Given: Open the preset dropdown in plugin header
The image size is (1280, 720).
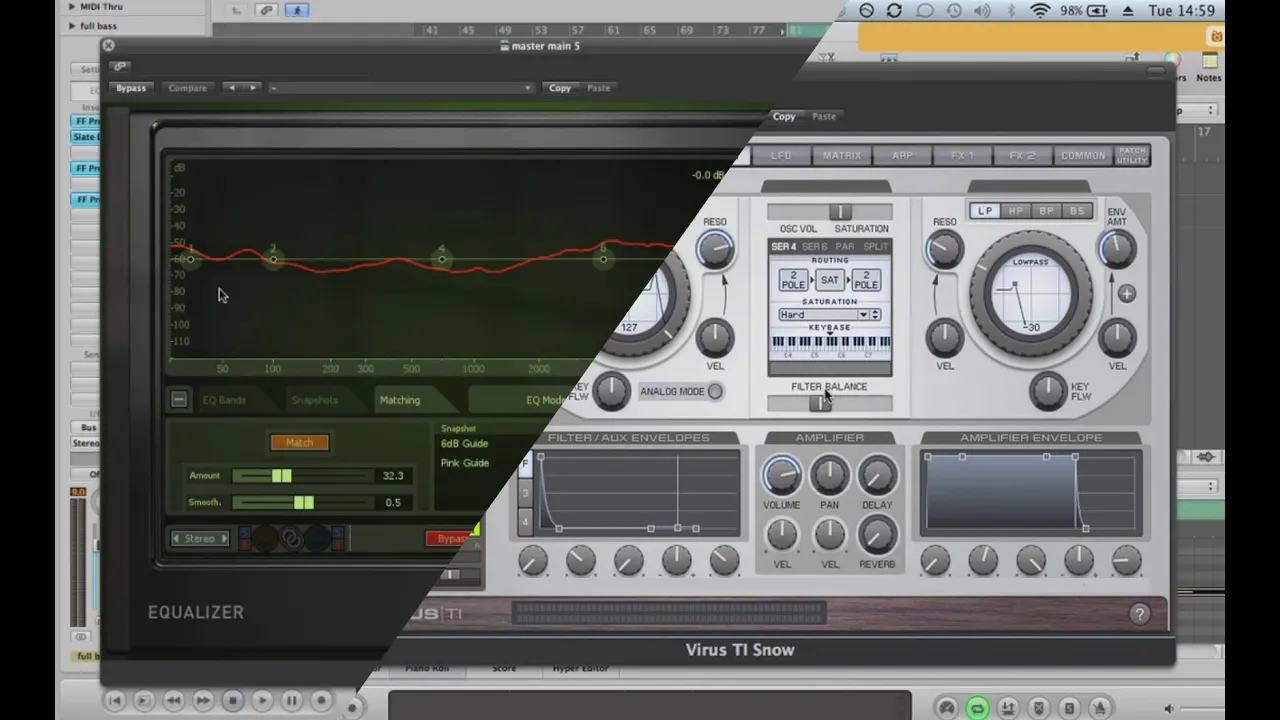Looking at the screenshot, I should pos(400,88).
